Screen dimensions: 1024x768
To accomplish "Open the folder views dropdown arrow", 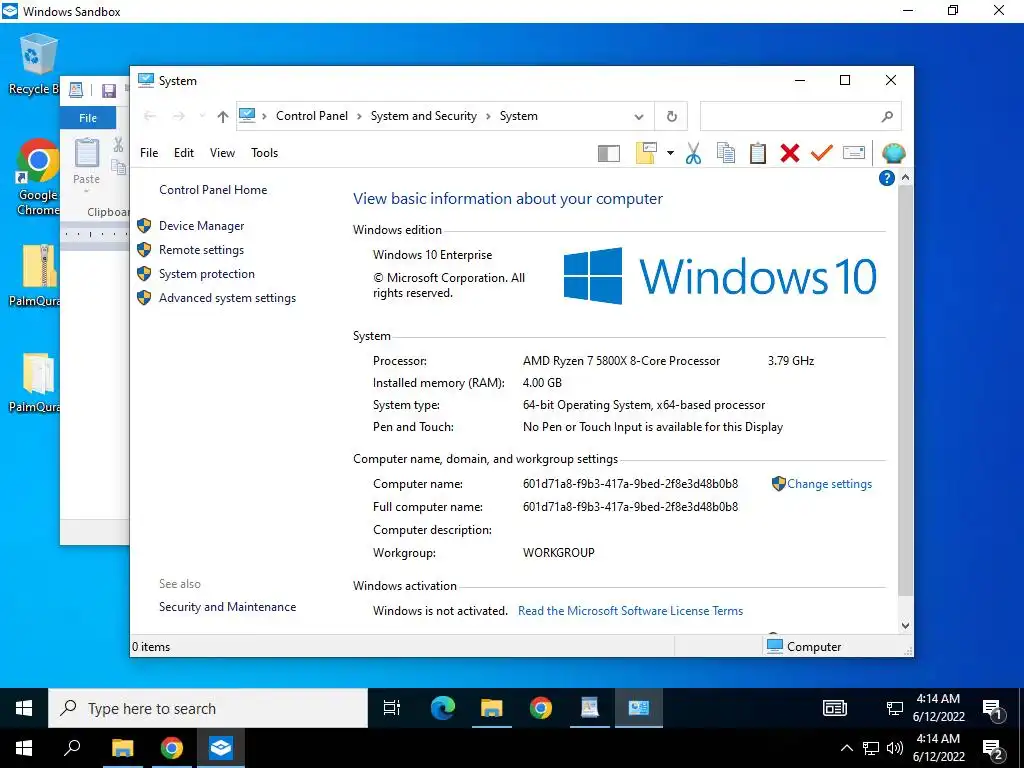I will [x=670, y=153].
